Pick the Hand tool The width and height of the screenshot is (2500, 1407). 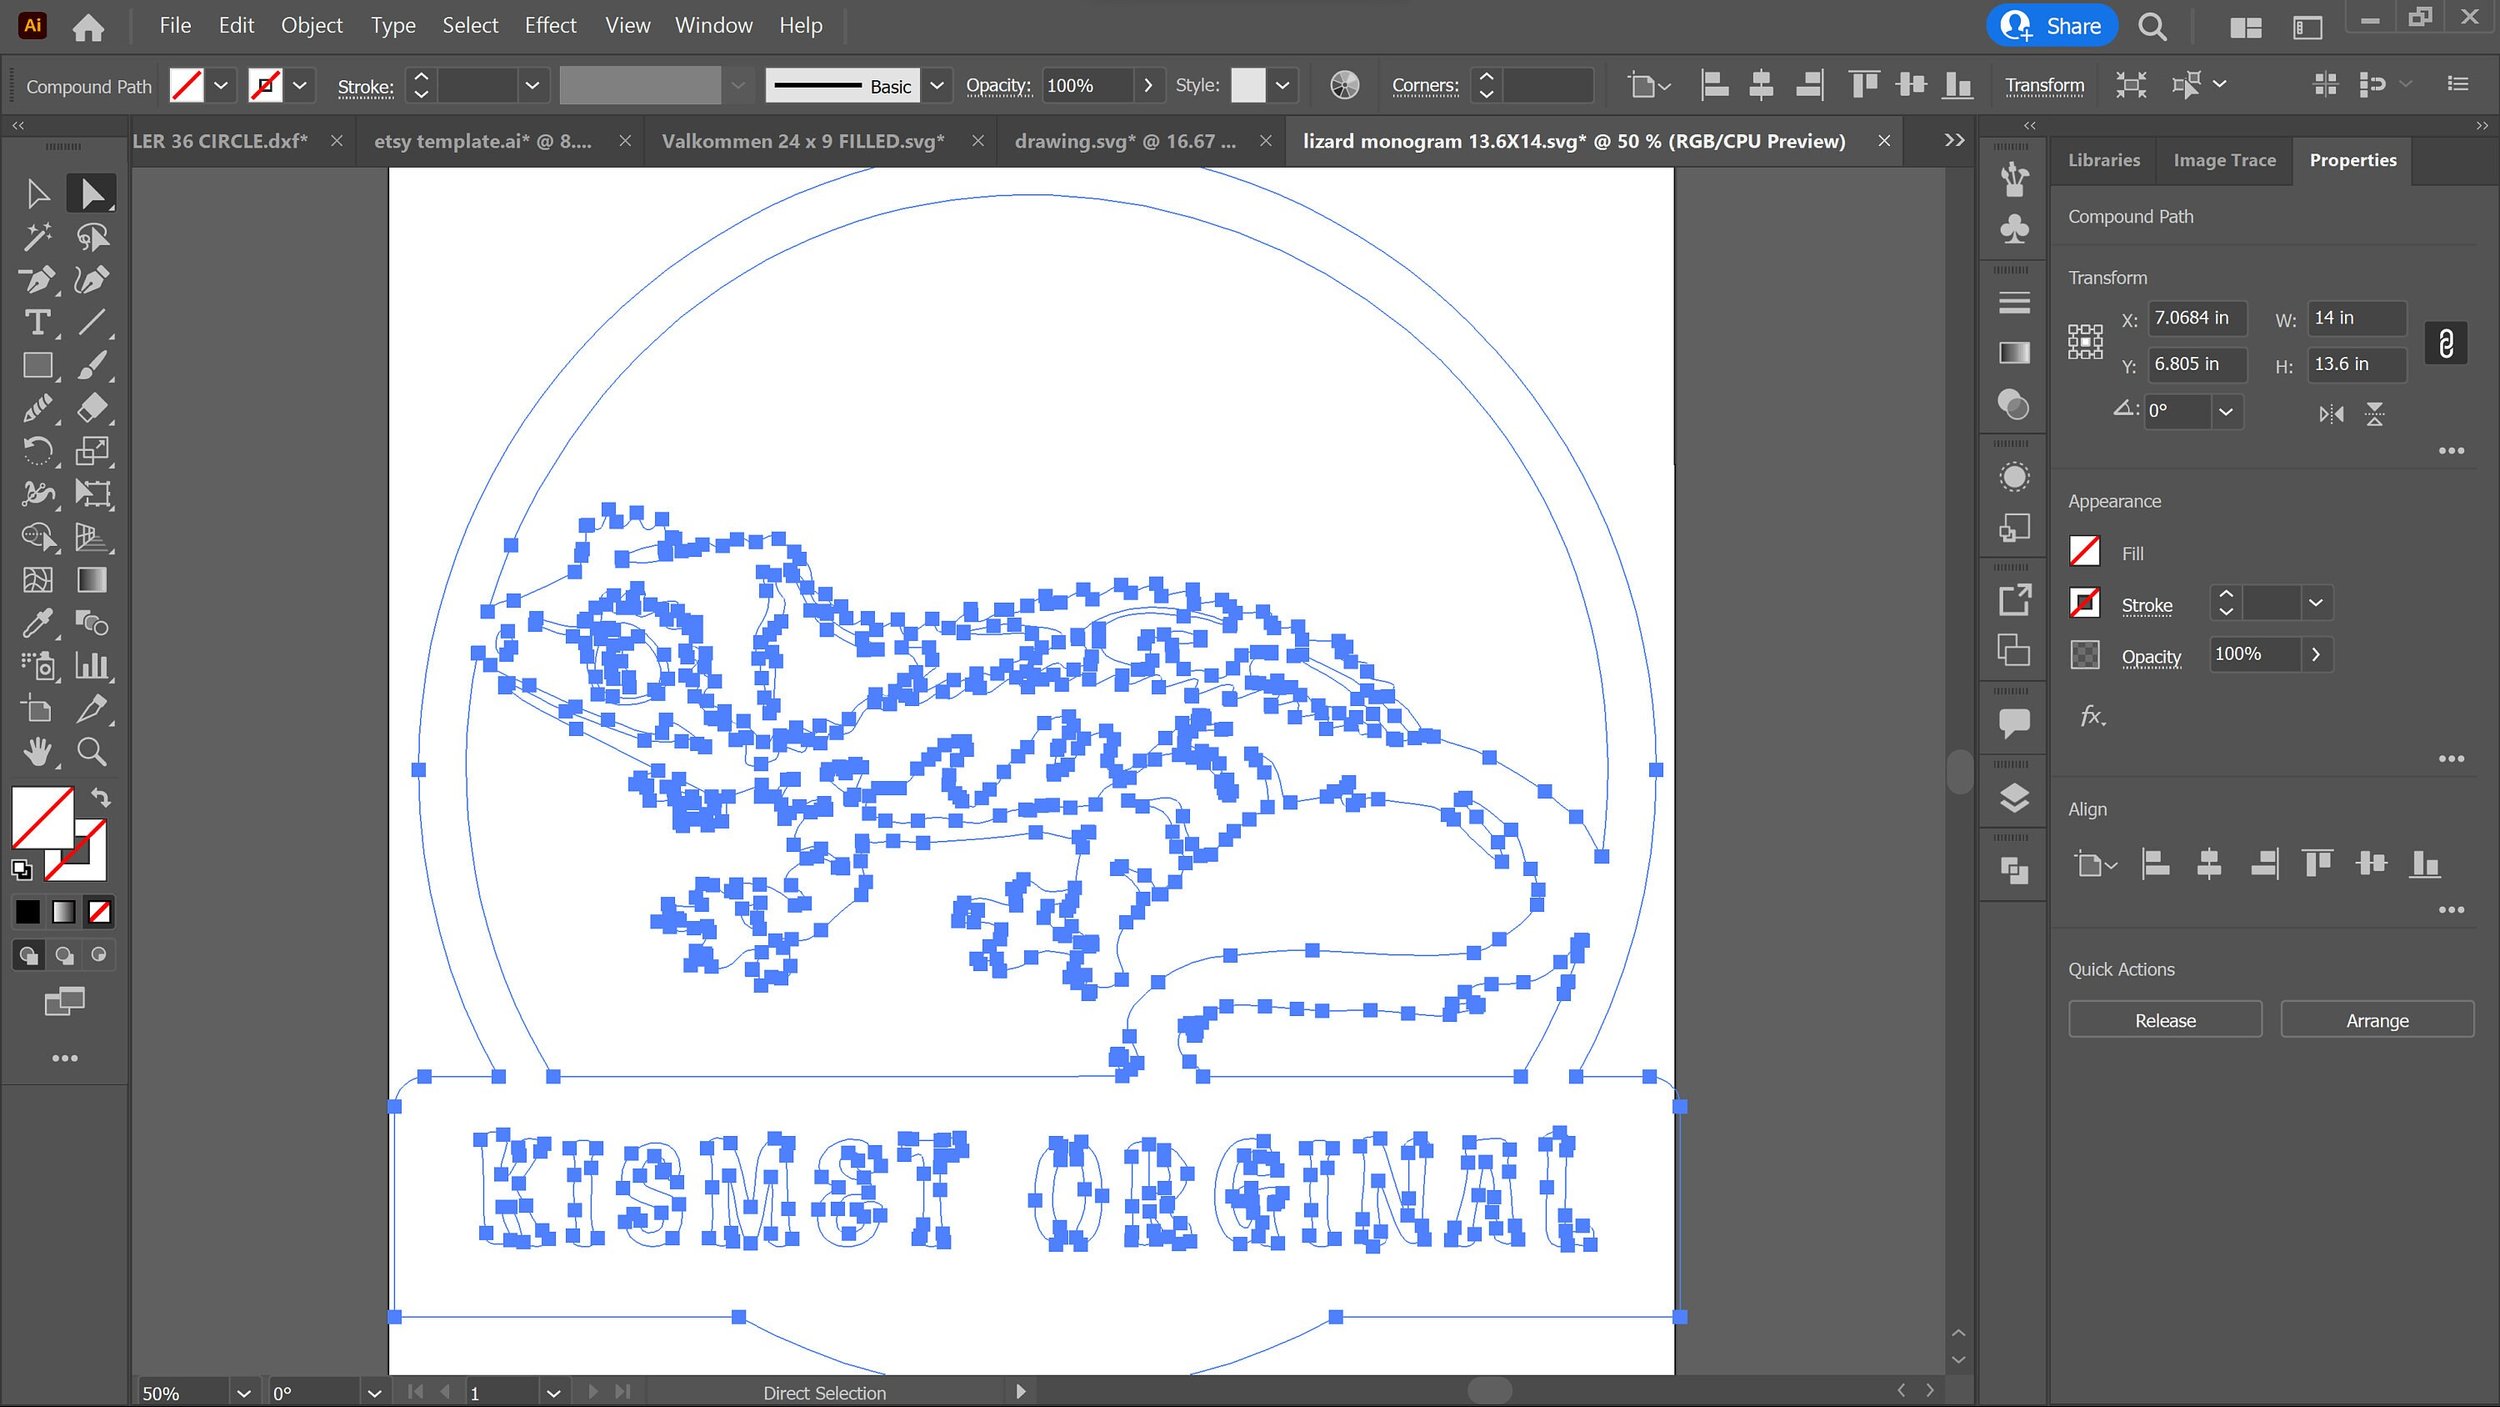tap(37, 751)
